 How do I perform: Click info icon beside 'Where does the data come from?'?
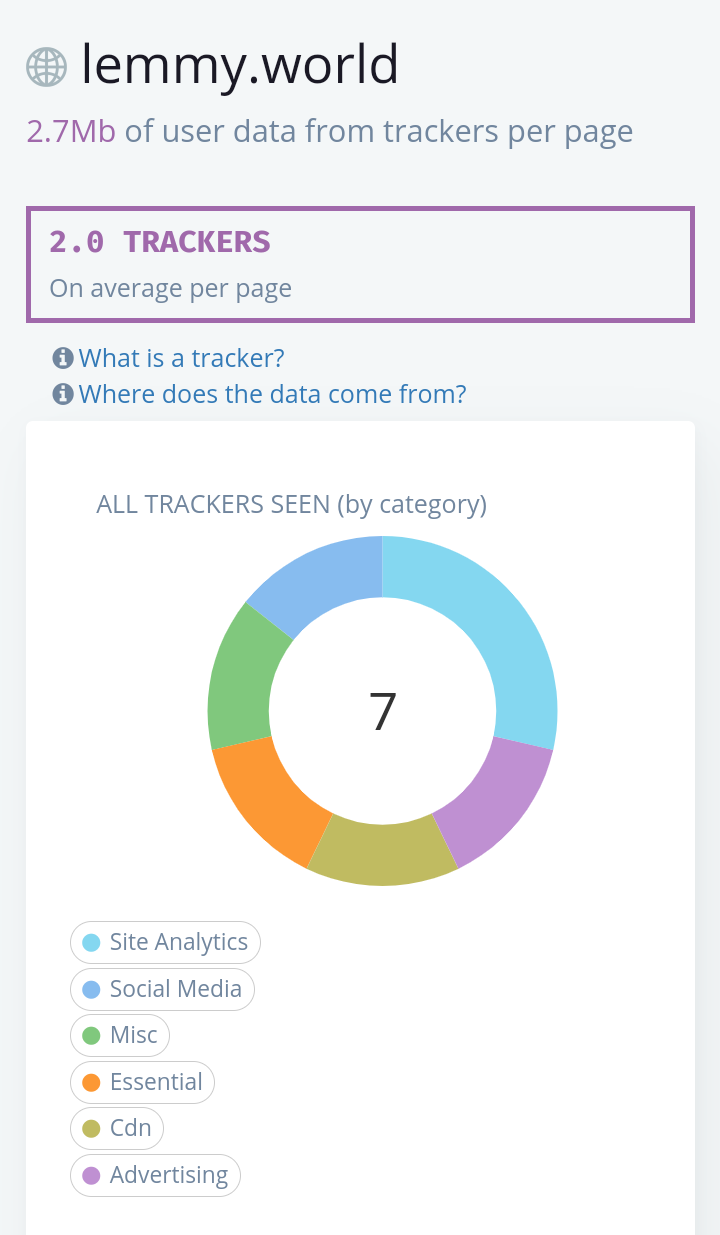pyautogui.click(x=63, y=394)
